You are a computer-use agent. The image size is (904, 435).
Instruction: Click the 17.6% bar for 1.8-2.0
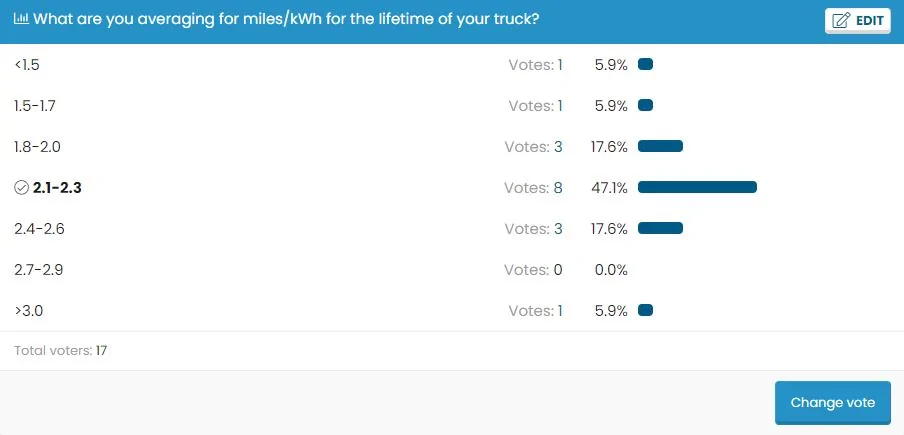pos(660,146)
